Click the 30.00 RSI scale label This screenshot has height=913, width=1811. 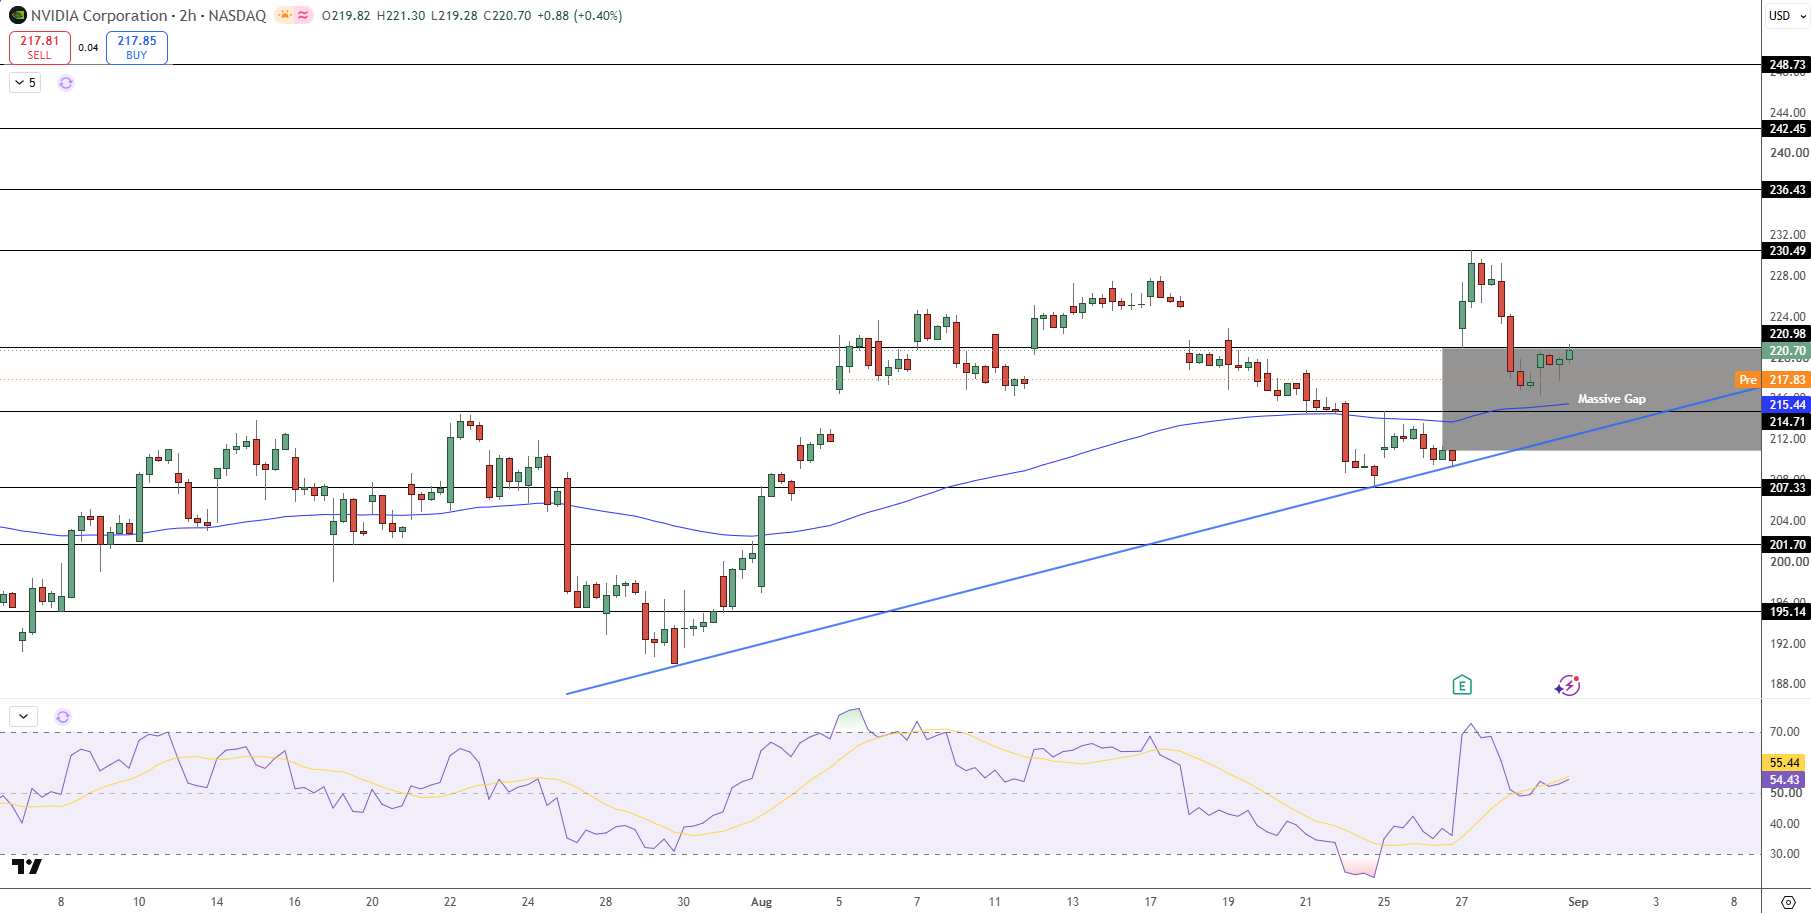coord(1785,854)
